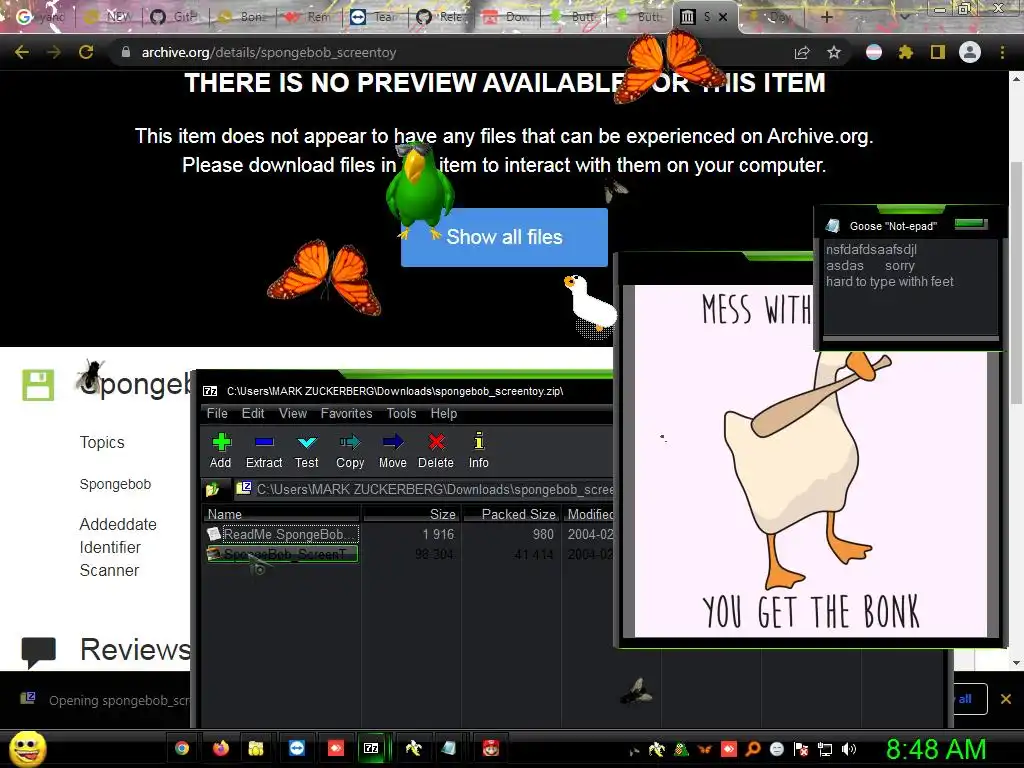Image resolution: width=1024 pixels, height=768 pixels.
Task: Open the 7-Zip Edit menu
Action: [253, 413]
